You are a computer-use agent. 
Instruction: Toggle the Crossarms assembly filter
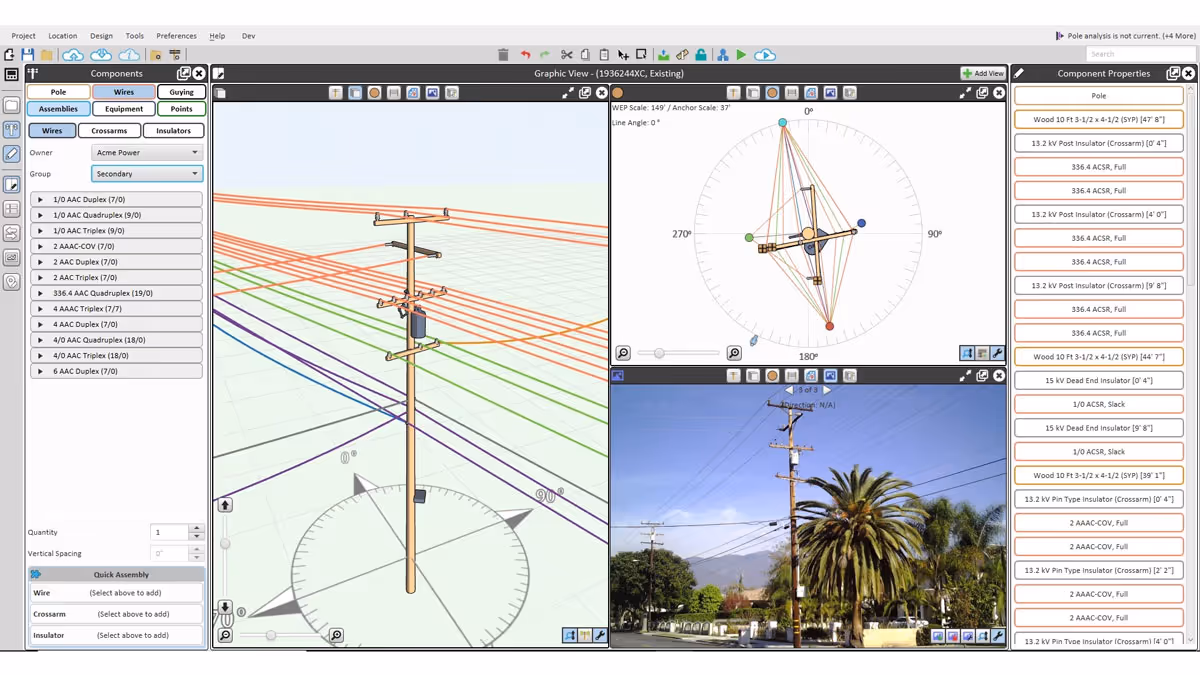point(109,131)
